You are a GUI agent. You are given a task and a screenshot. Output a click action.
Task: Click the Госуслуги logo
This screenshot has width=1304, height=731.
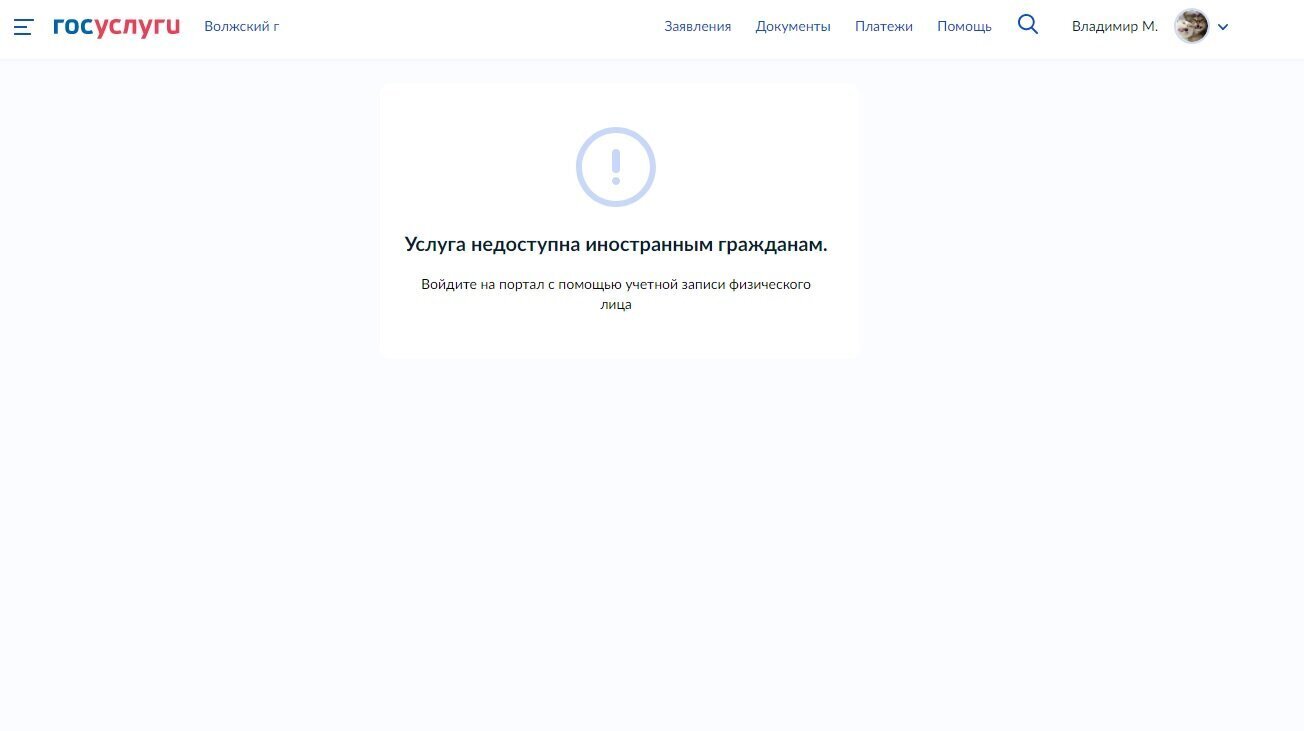[x=116, y=27]
